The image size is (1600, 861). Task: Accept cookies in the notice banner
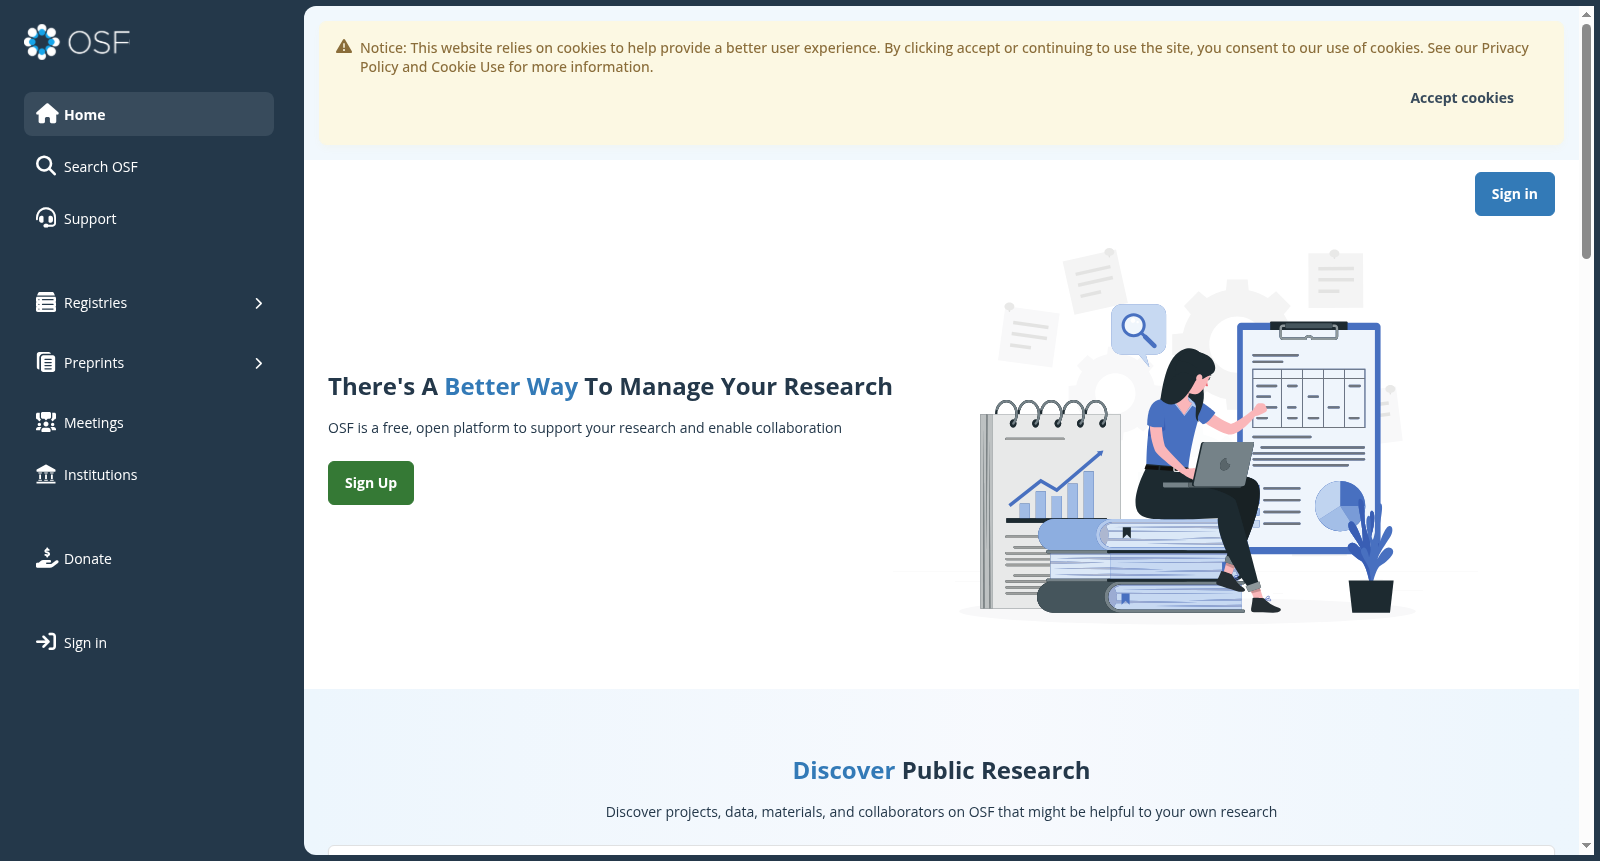click(x=1461, y=98)
